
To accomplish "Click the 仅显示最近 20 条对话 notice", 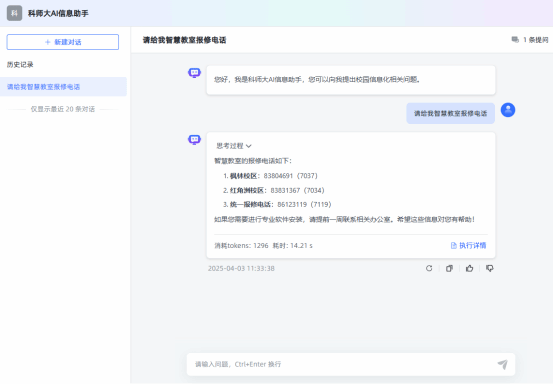I will coord(63,109).
